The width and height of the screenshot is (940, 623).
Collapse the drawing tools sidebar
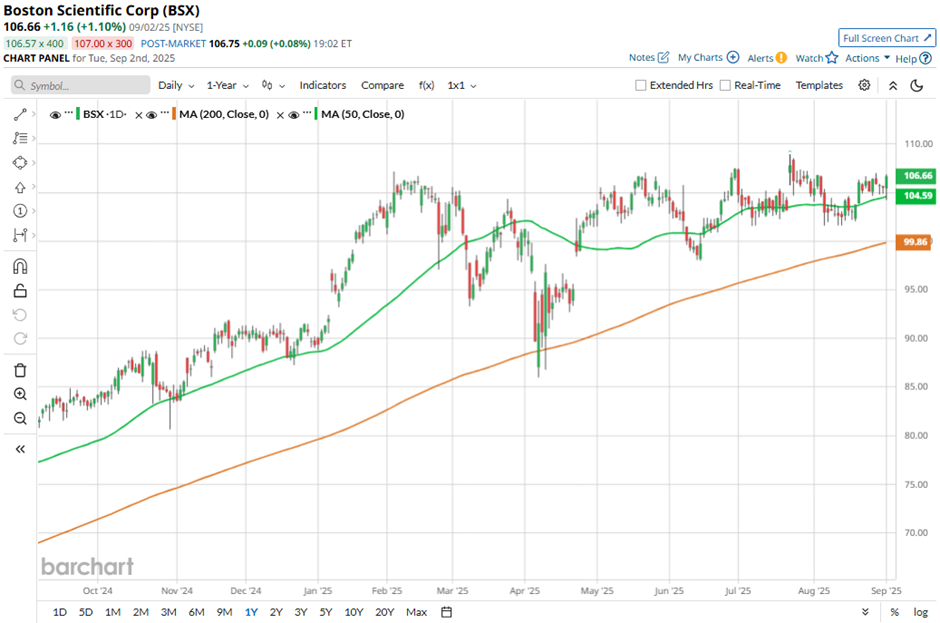pos(20,449)
